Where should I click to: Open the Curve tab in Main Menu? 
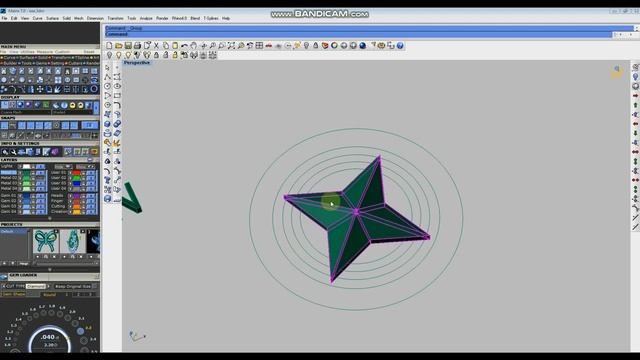pos(9,58)
